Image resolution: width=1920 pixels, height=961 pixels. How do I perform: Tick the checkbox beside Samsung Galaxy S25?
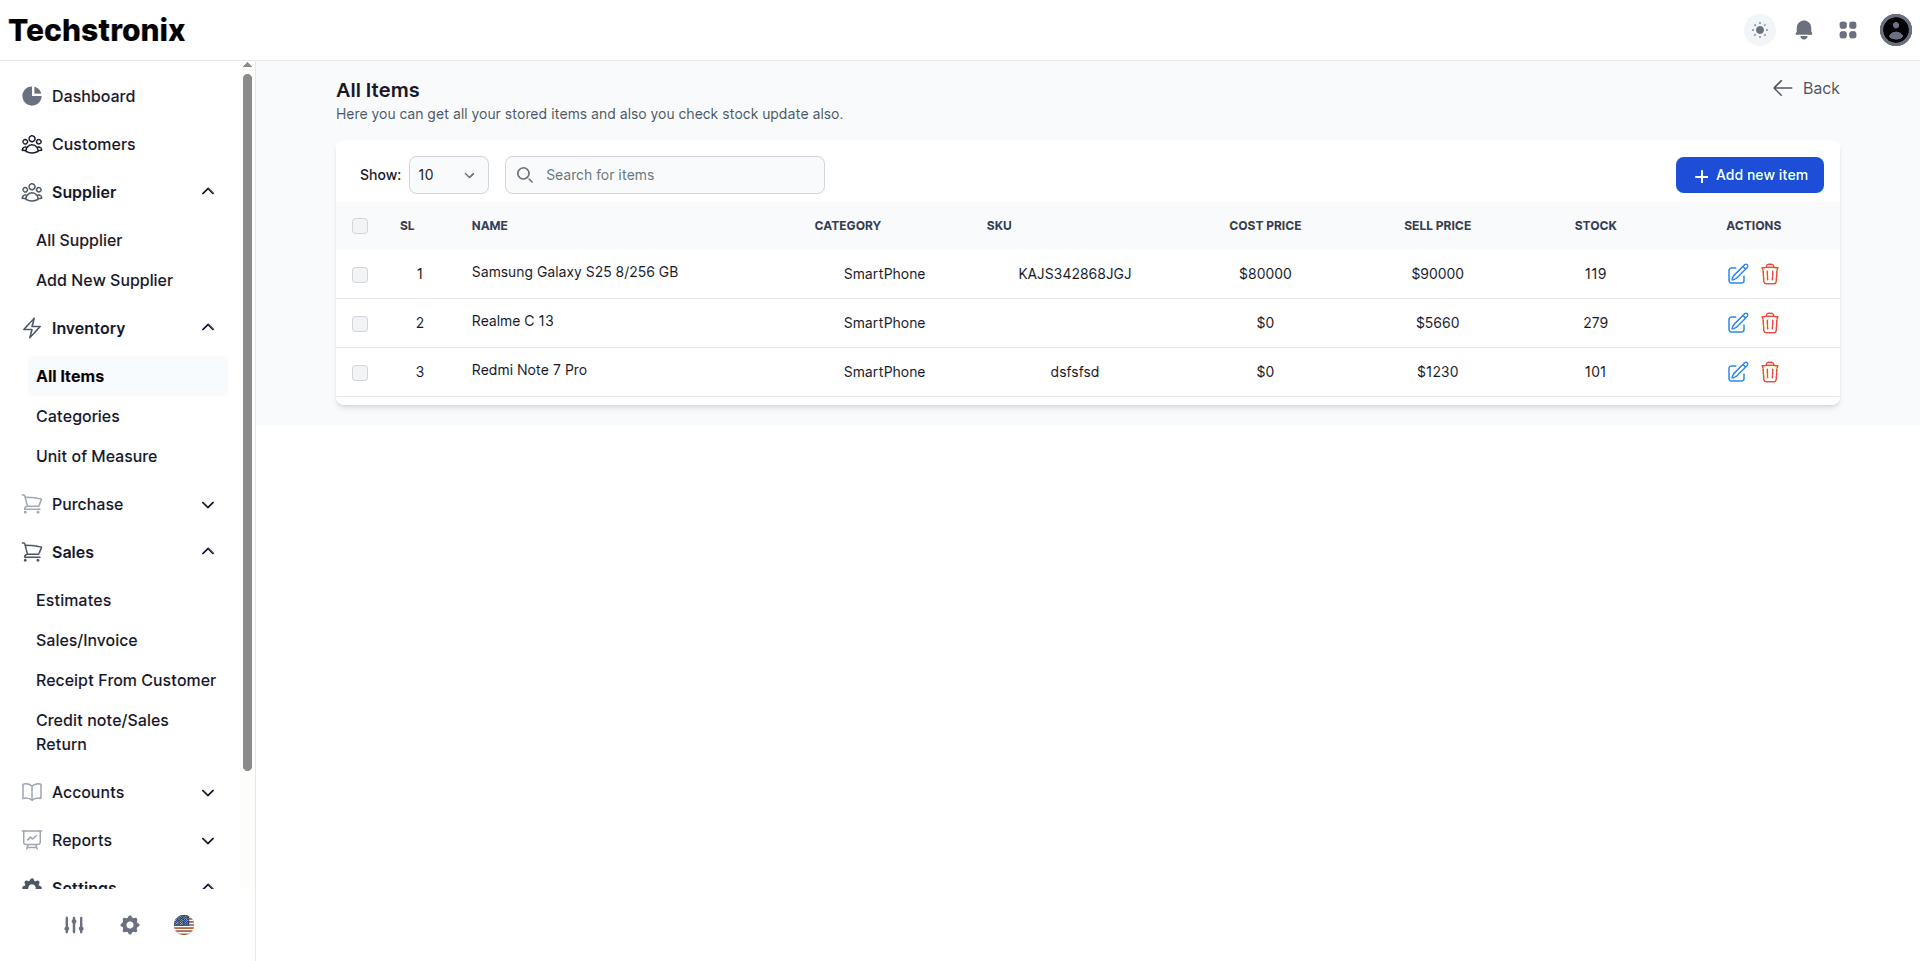(359, 274)
